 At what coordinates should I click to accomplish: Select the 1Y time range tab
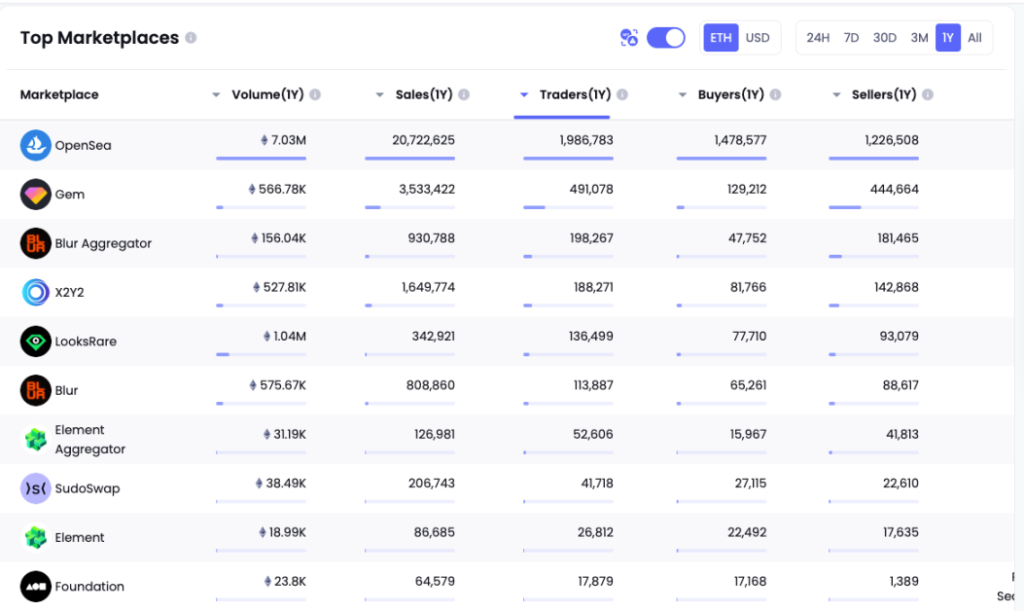click(x=948, y=38)
